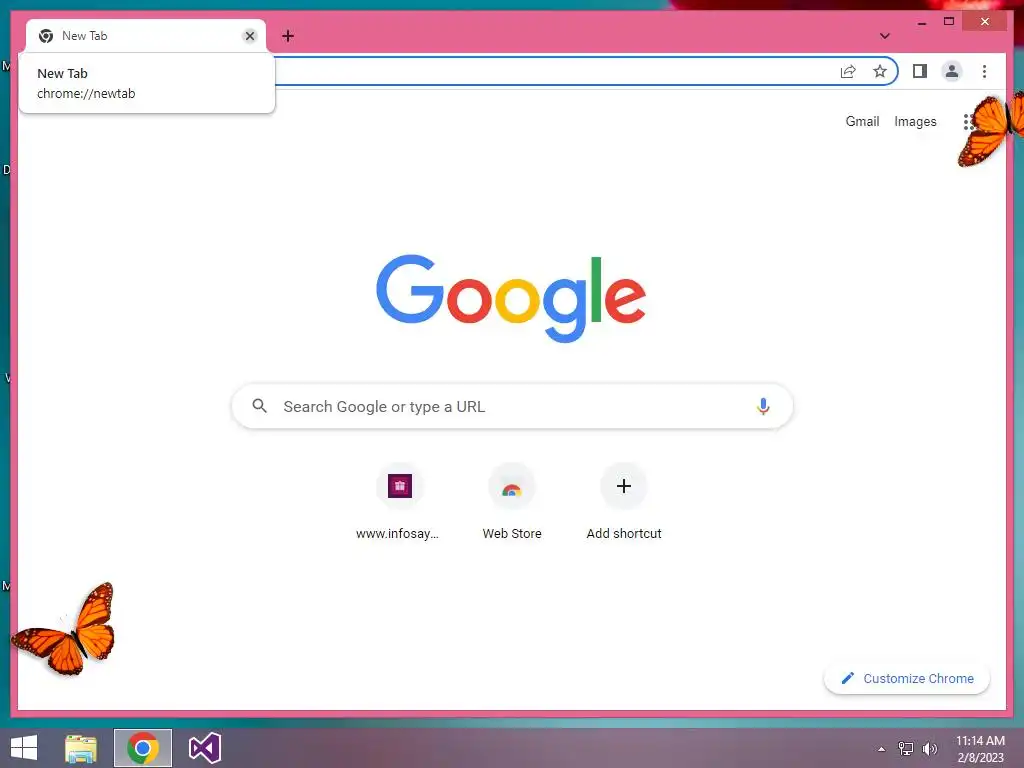Show hidden system tray icons
1024x768 pixels.
881,749
